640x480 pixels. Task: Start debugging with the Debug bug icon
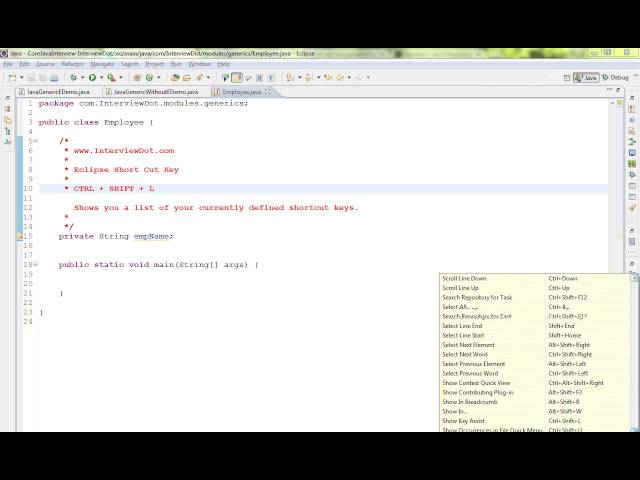(x=73, y=78)
